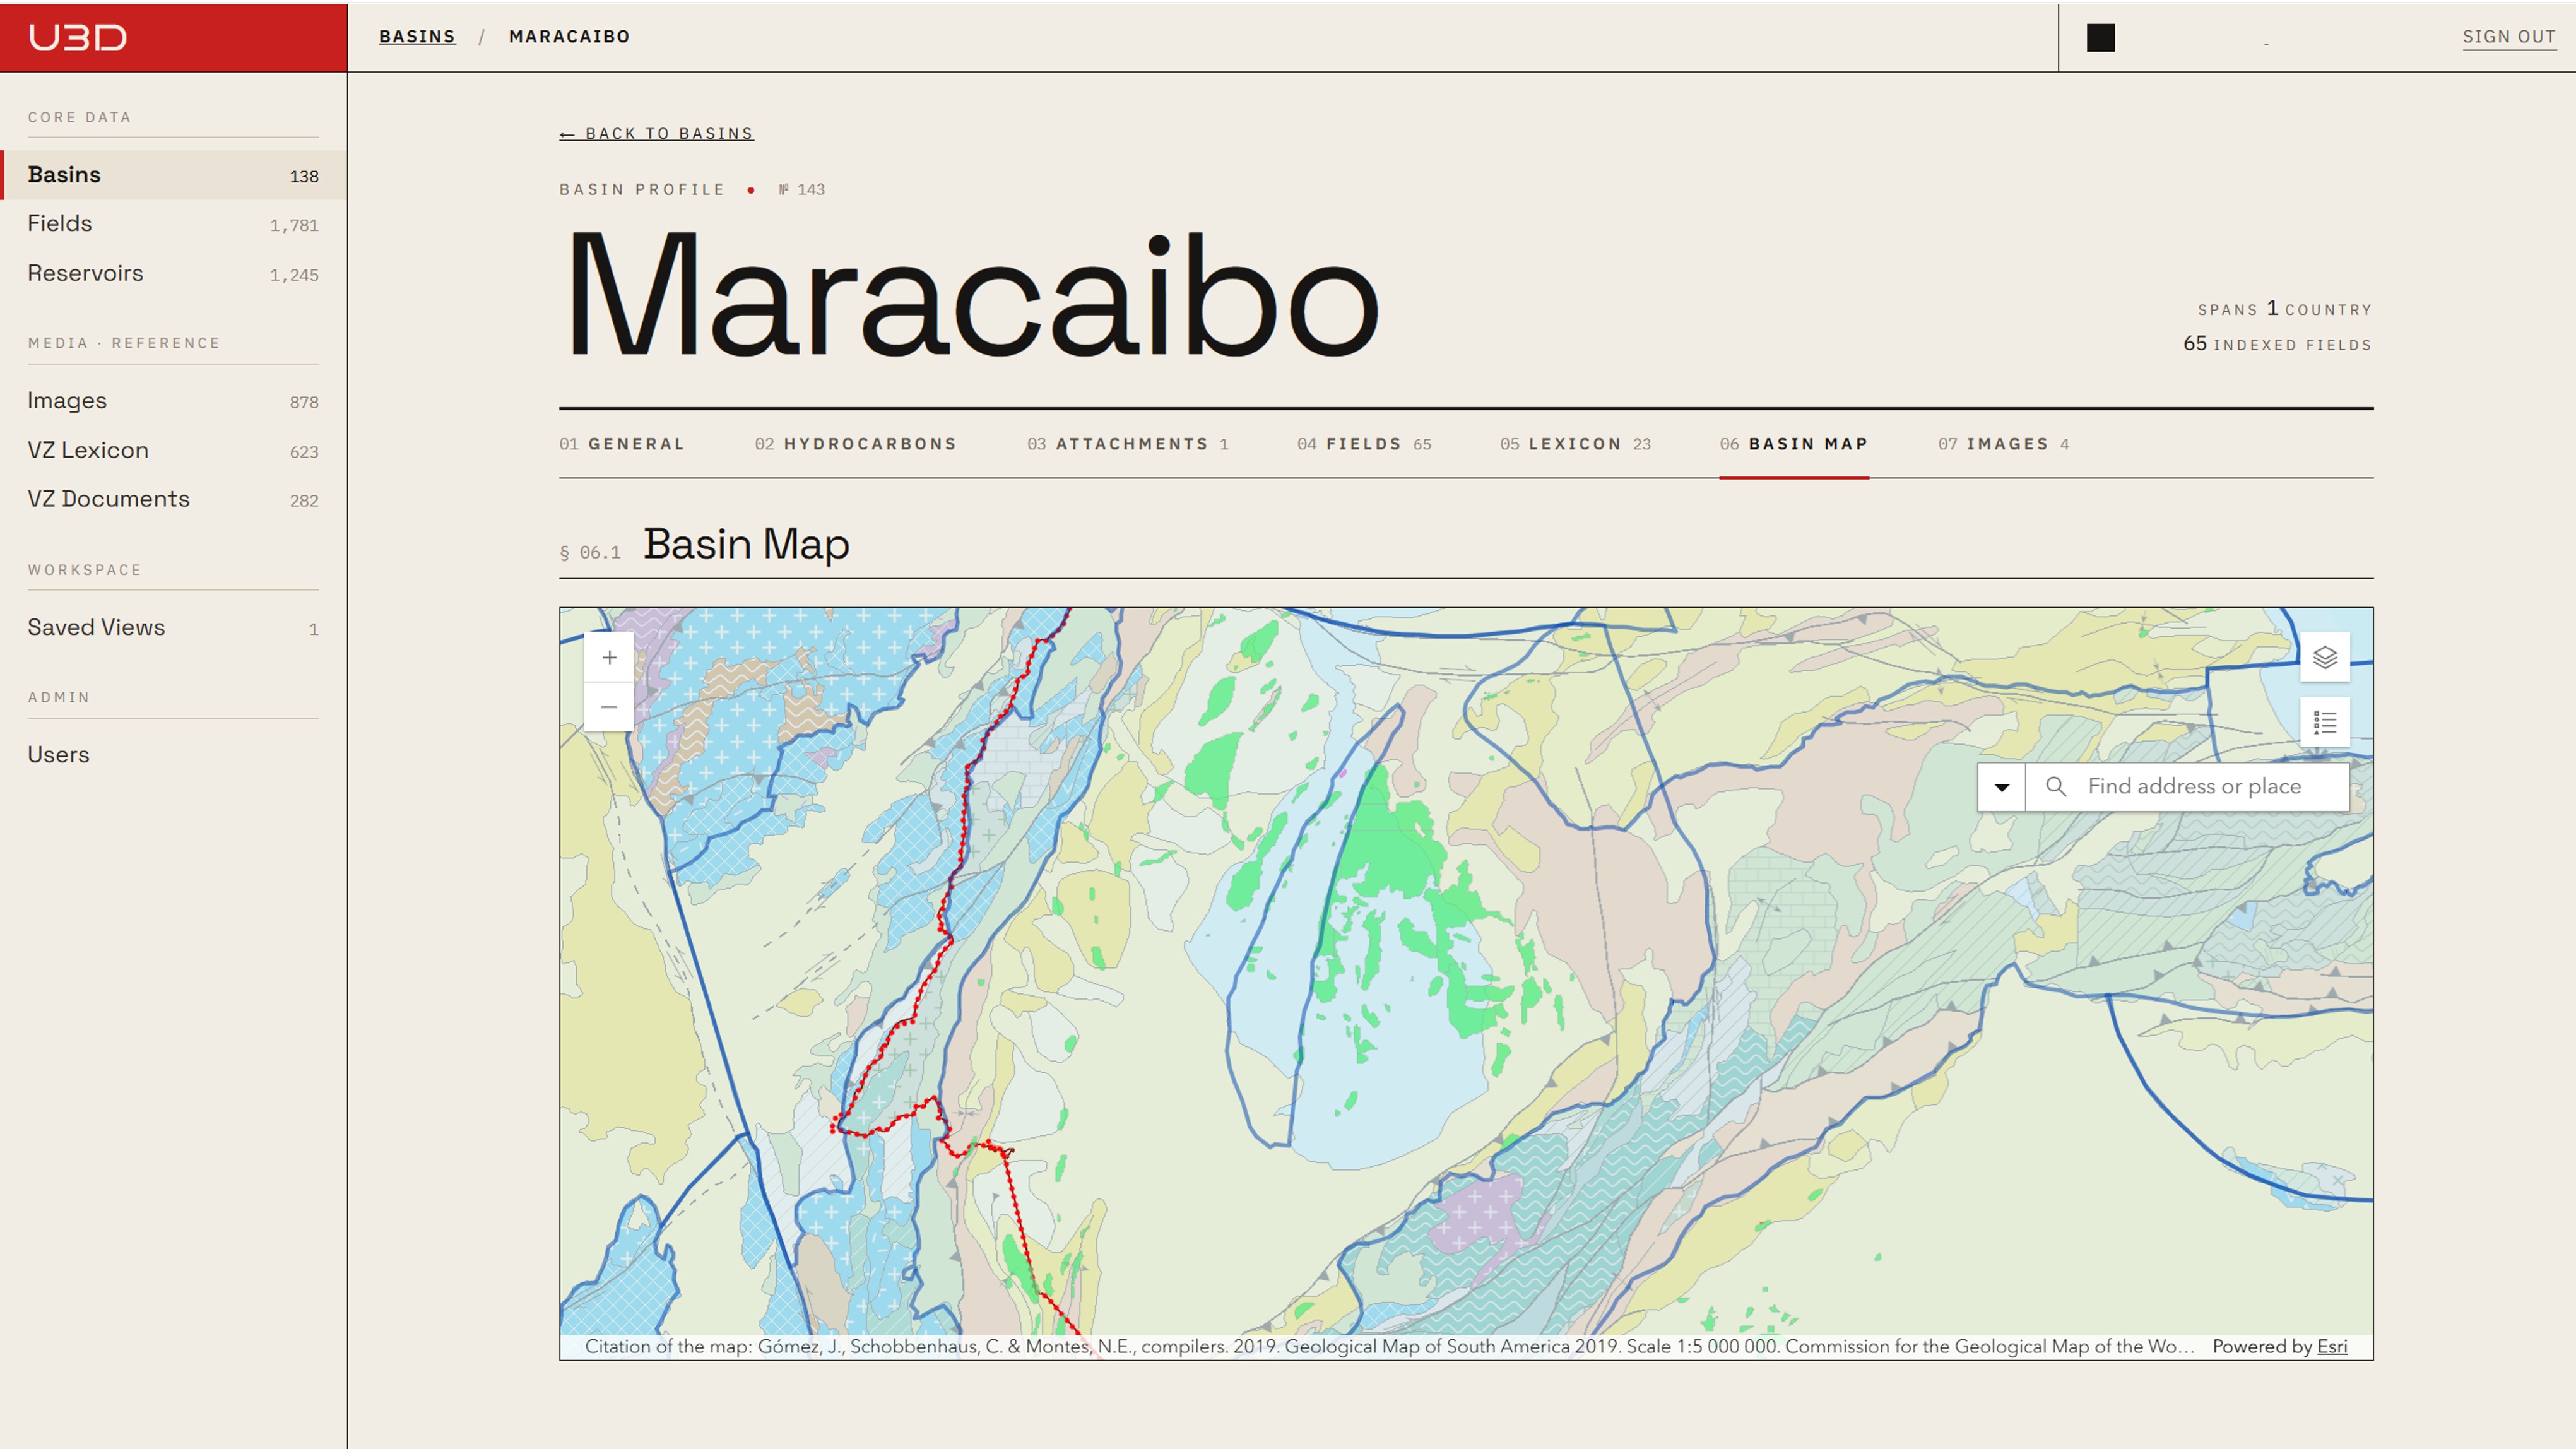Zoom out of the basin map
This screenshot has height=1449, width=2576.
pos(609,707)
